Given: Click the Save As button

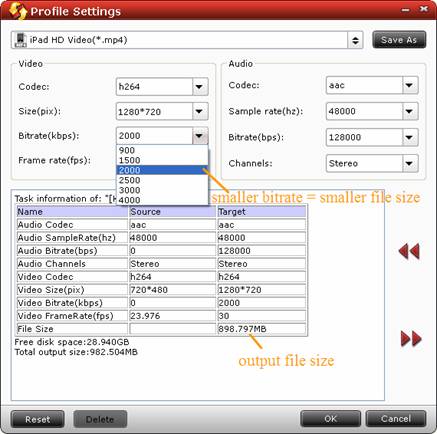Looking at the screenshot, I should click(399, 40).
